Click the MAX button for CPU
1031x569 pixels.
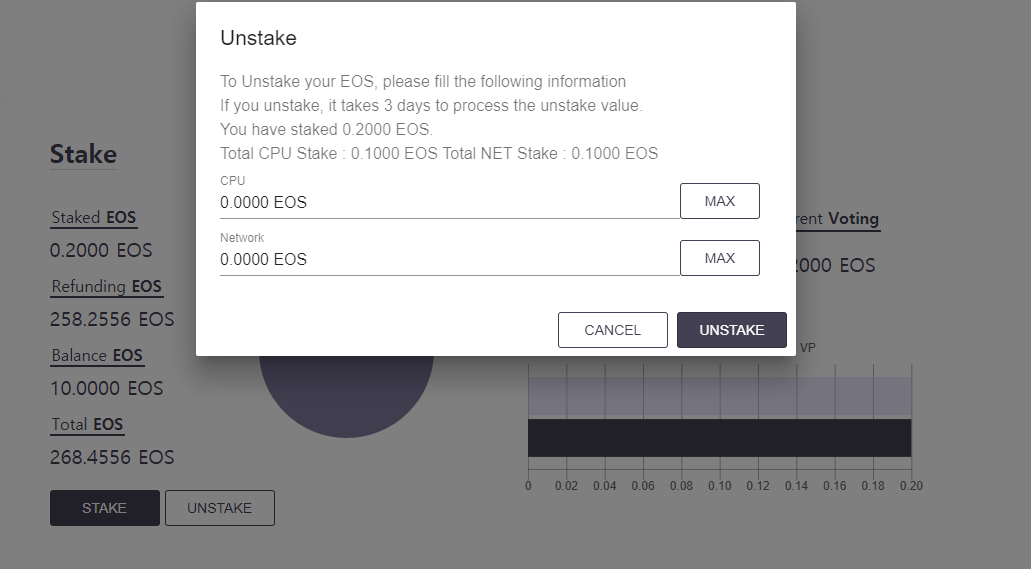point(719,201)
